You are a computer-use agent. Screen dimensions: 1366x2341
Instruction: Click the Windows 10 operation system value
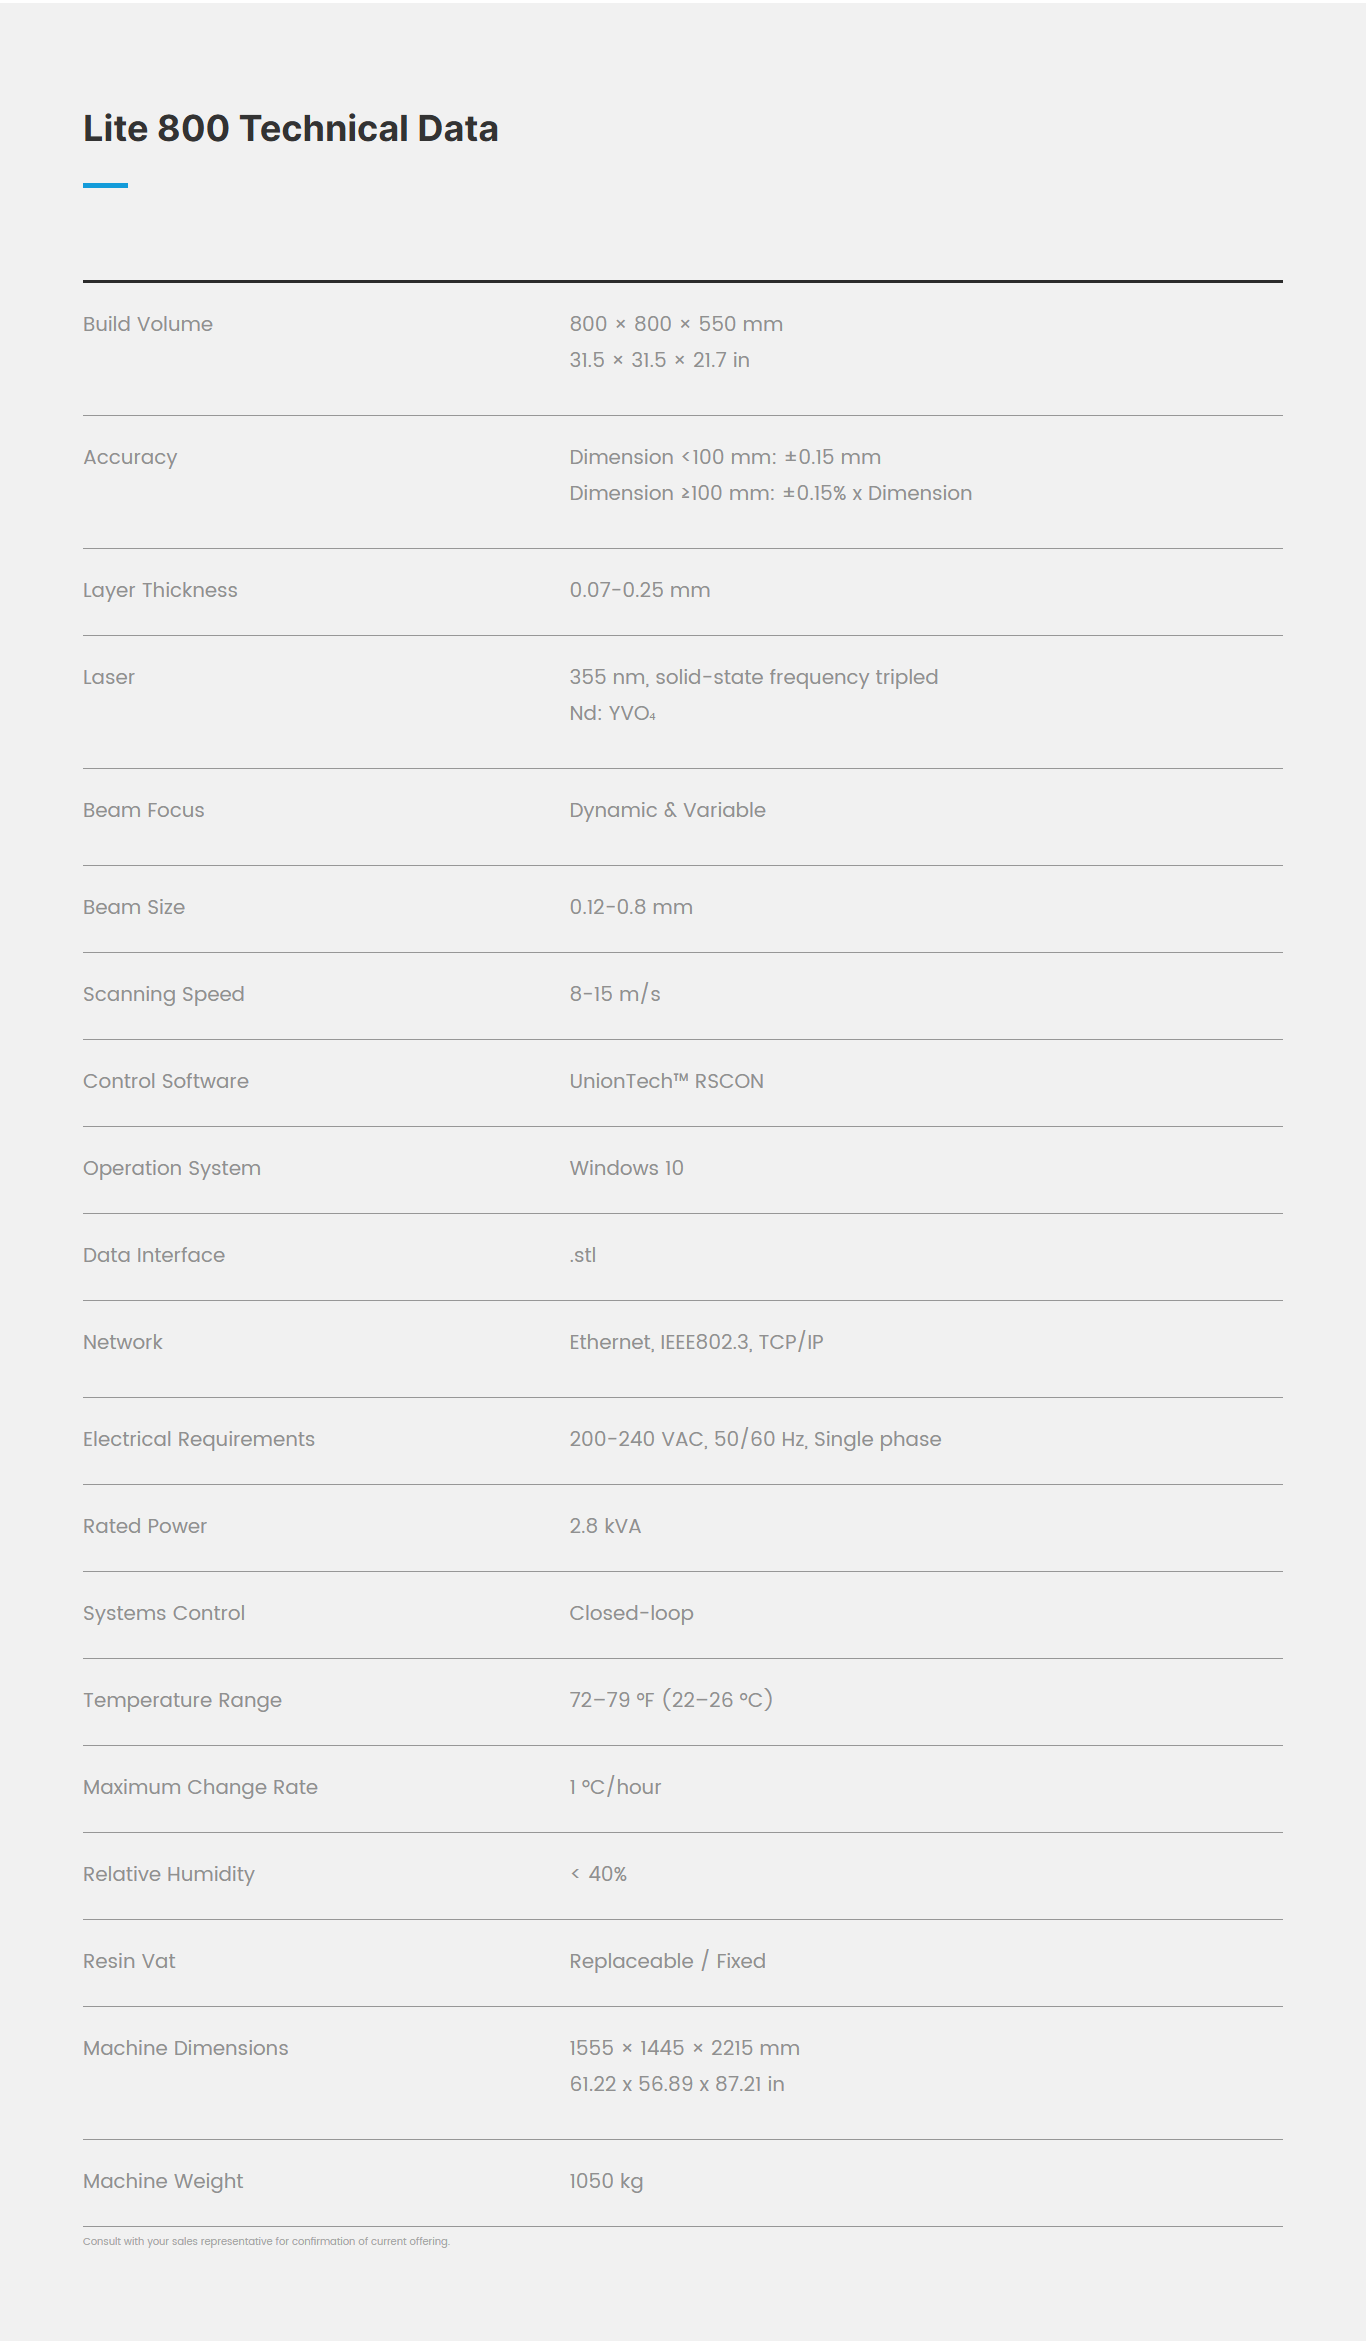click(626, 1168)
